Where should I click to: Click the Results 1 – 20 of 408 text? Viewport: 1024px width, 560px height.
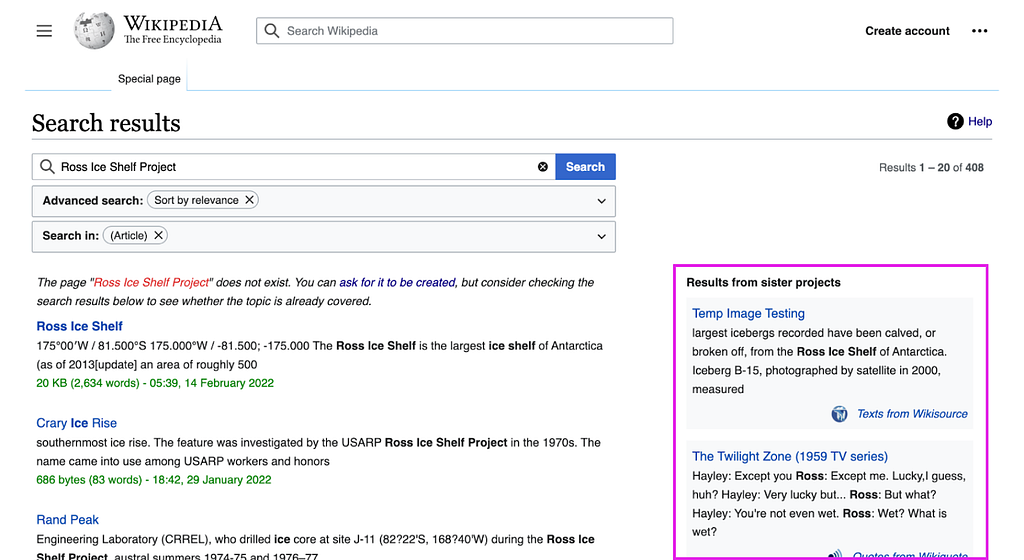(x=931, y=168)
